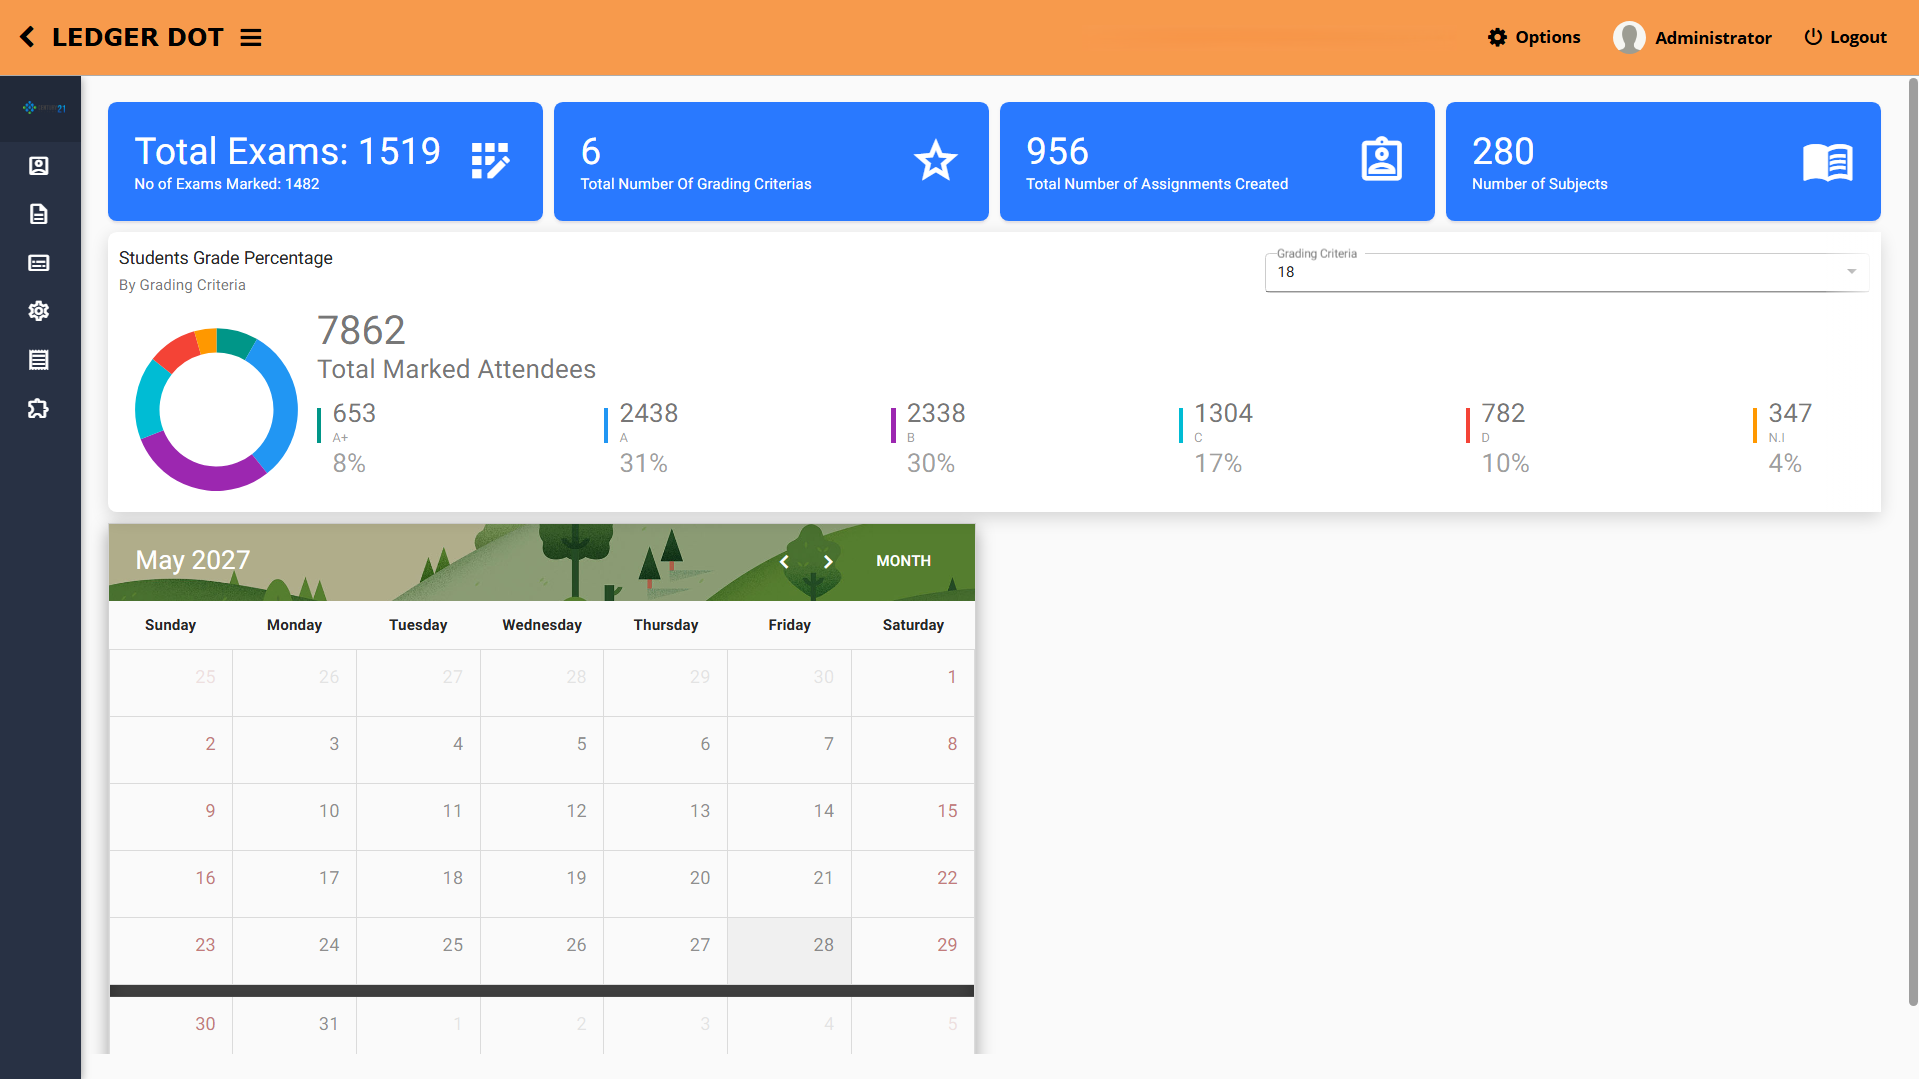Click the blue segment of donut chart
Viewport: 1919px width, 1079px height.
pyautogui.click(x=283, y=405)
